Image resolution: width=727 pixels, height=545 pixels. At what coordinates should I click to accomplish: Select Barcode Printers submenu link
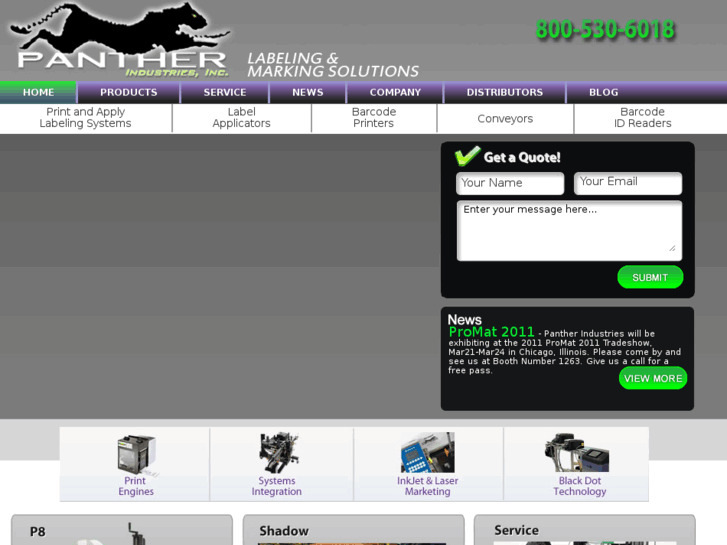pos(374,118)
